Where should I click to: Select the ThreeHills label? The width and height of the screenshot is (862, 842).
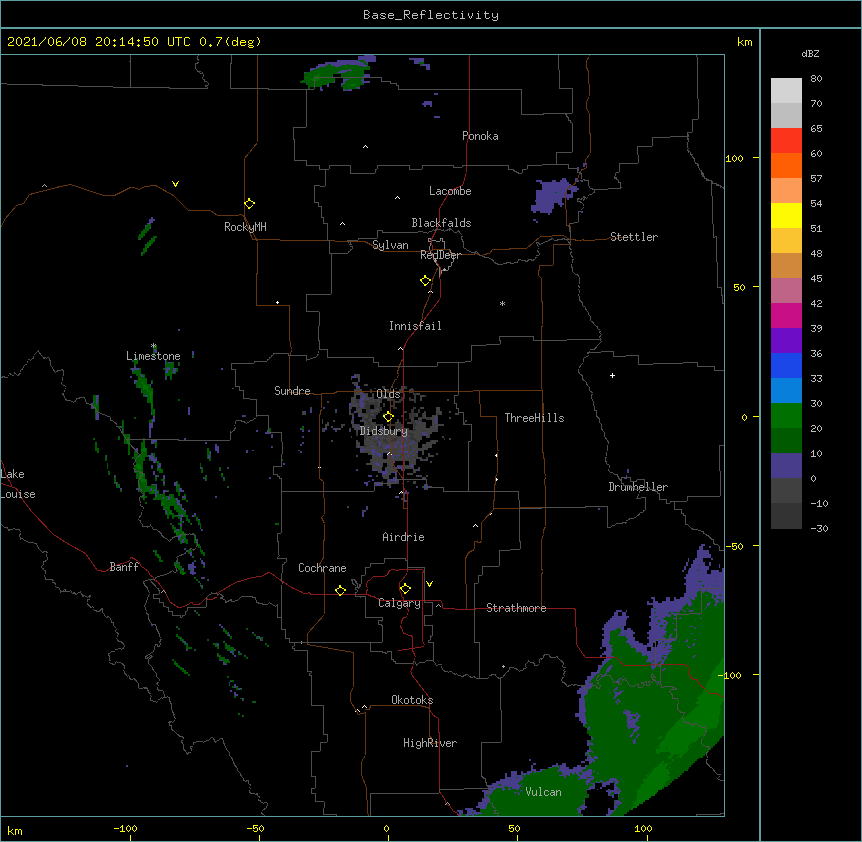(x=534, y=418)
